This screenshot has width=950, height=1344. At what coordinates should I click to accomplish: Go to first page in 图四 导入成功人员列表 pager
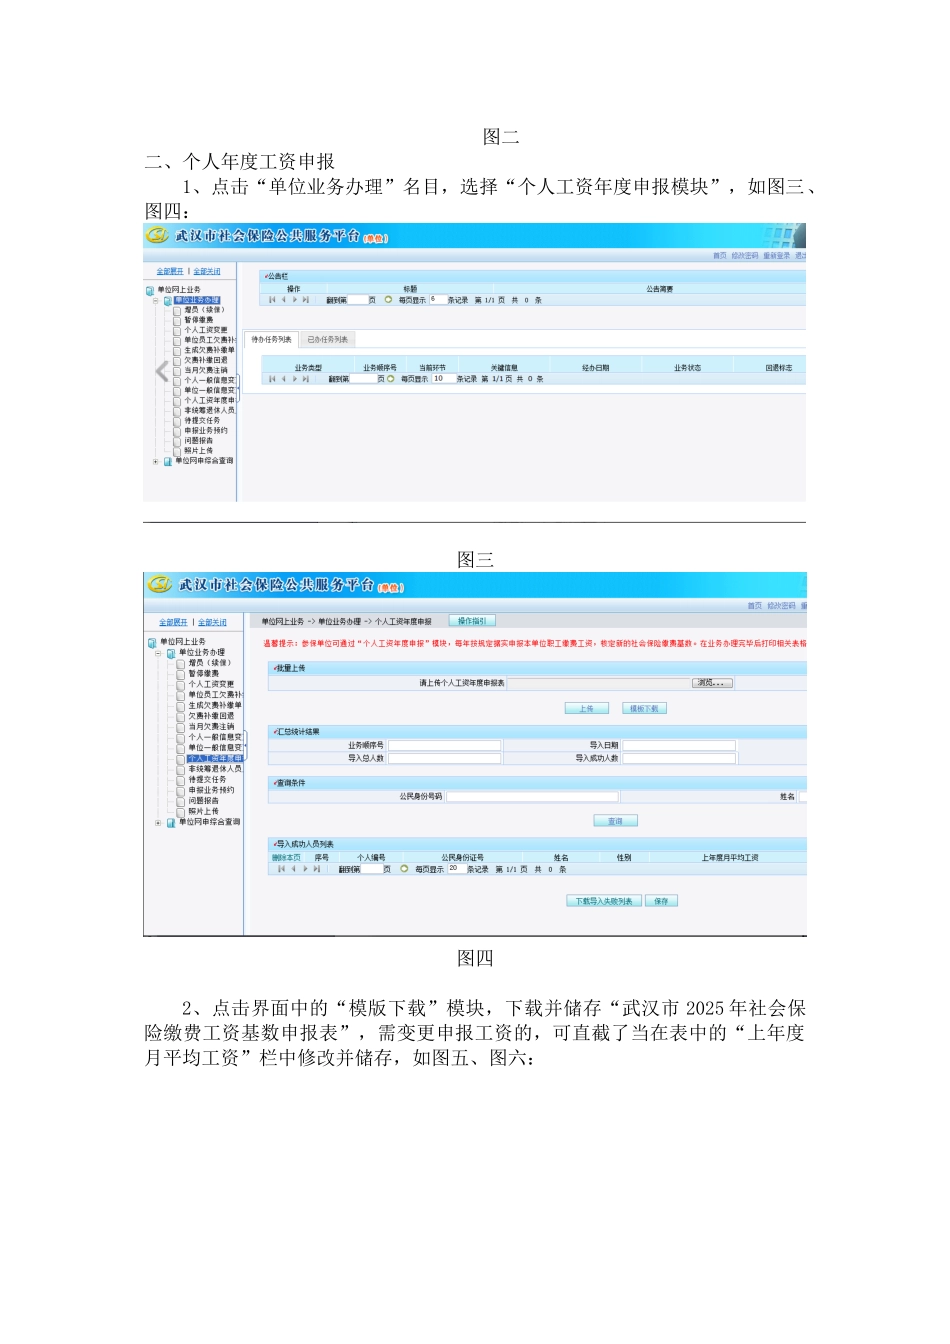(x=281, y=869)
